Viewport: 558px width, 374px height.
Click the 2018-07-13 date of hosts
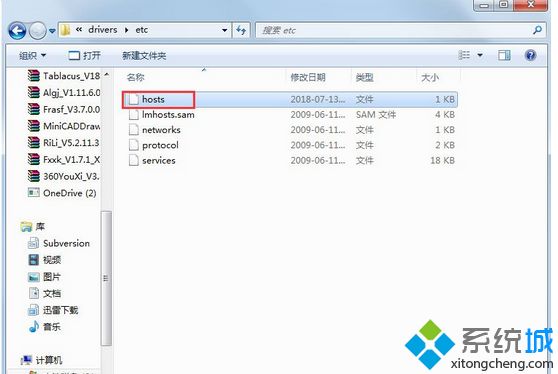(318, 99)
